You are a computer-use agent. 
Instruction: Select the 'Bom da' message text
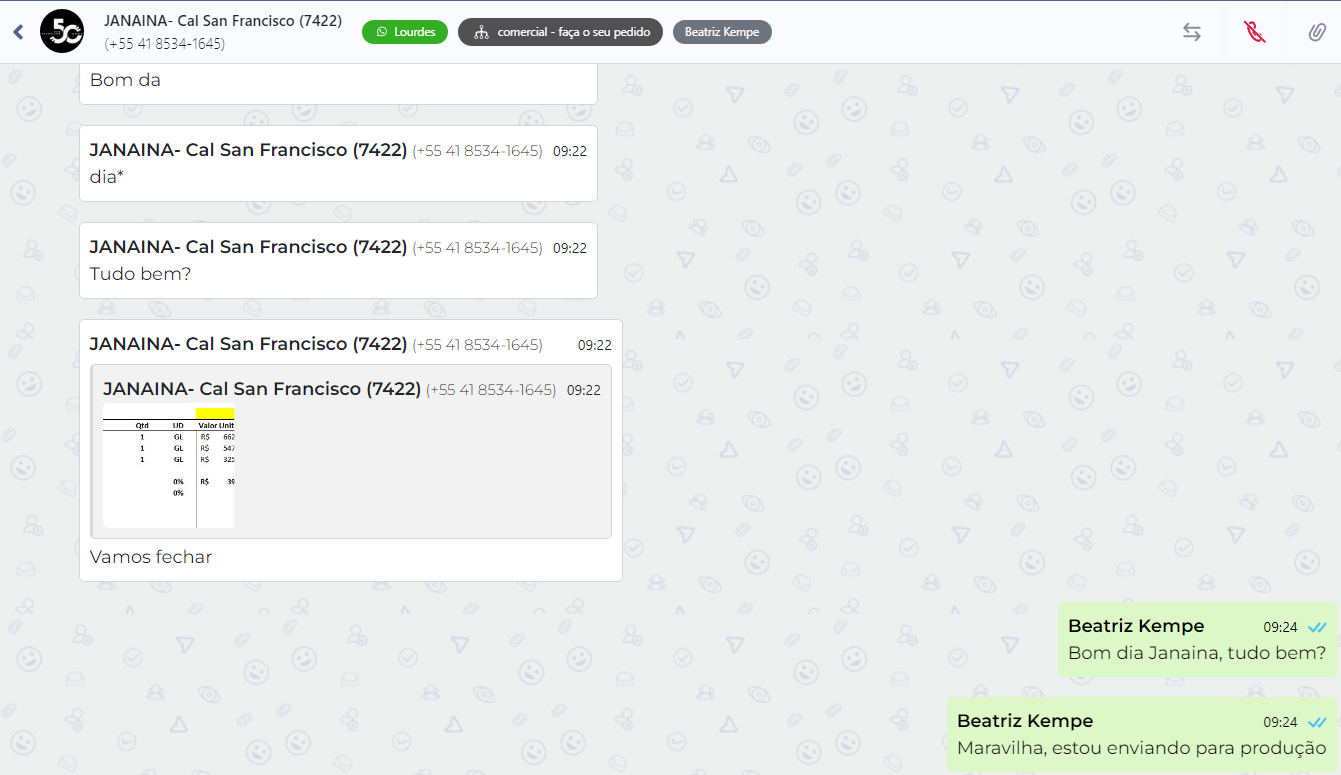[x=125, y=80]
